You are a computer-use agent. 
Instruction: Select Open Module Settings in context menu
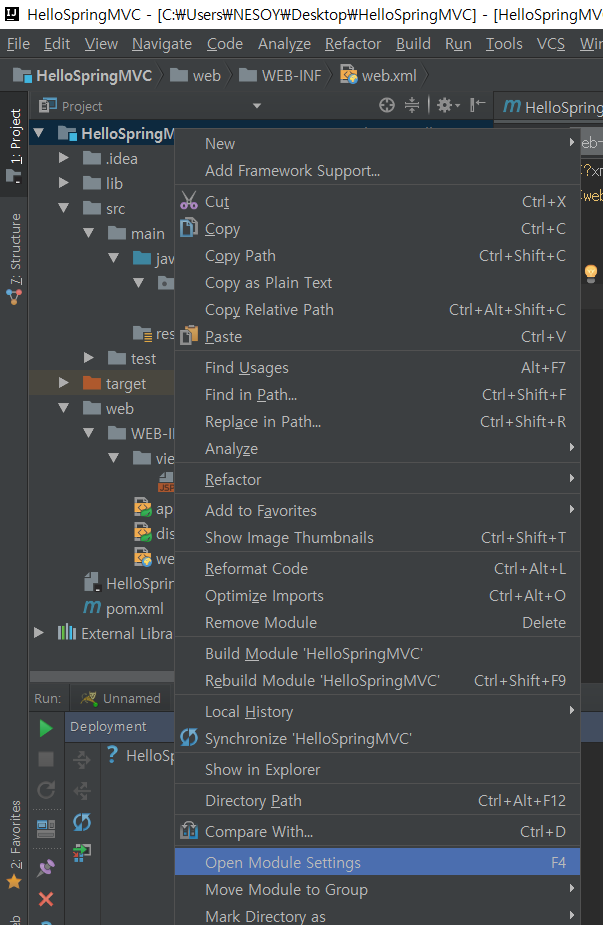pyautogui.click(x=378, y=862)
